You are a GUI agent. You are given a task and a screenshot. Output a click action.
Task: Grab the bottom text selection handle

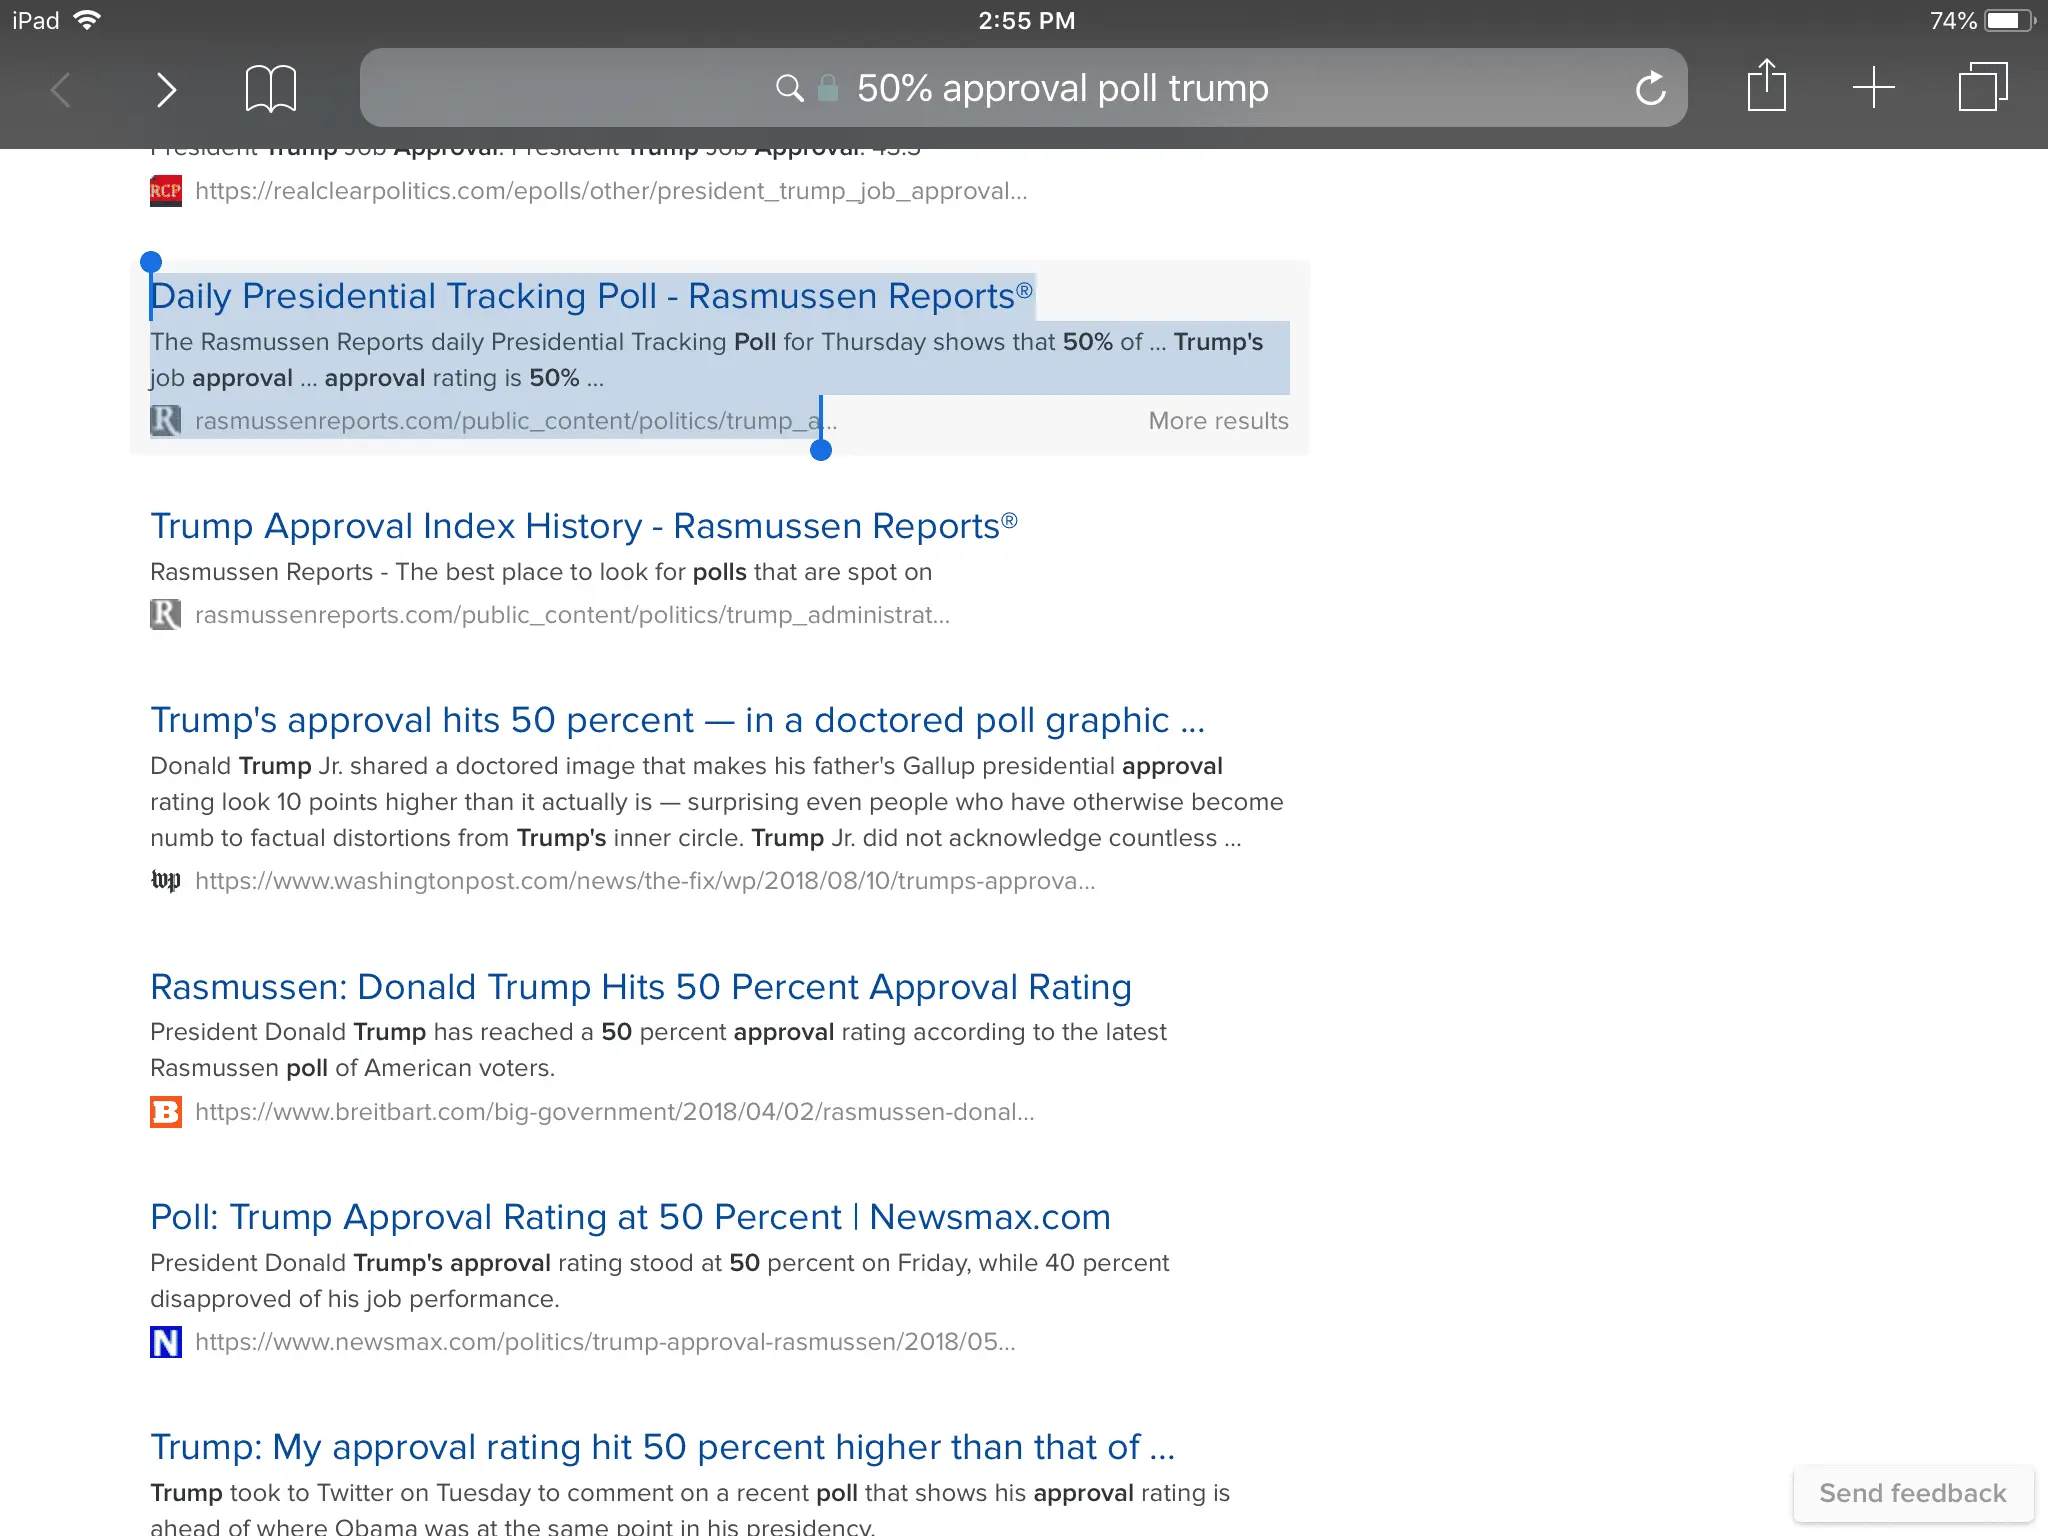click(821, 451)
